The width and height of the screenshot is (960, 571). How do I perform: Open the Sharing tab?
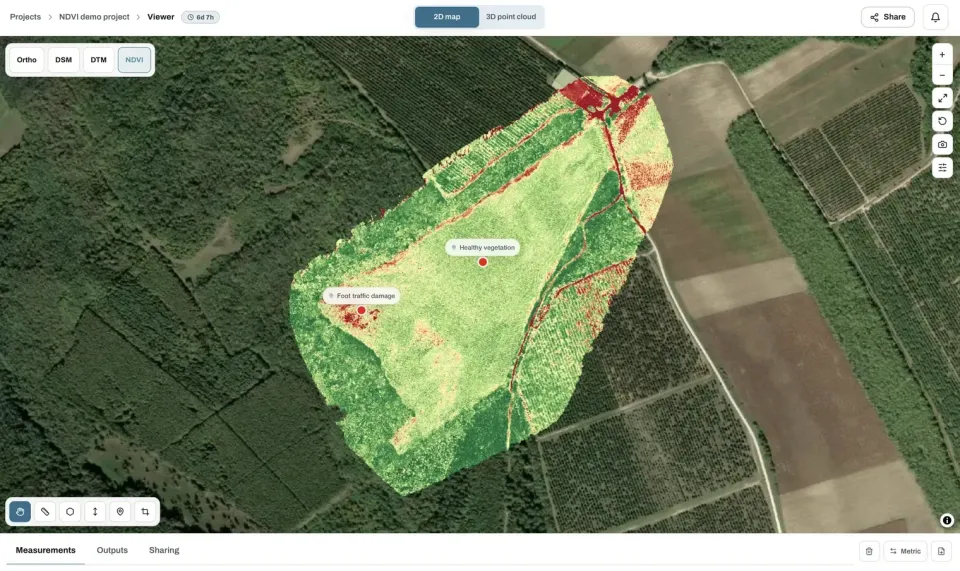pos(164,550)
